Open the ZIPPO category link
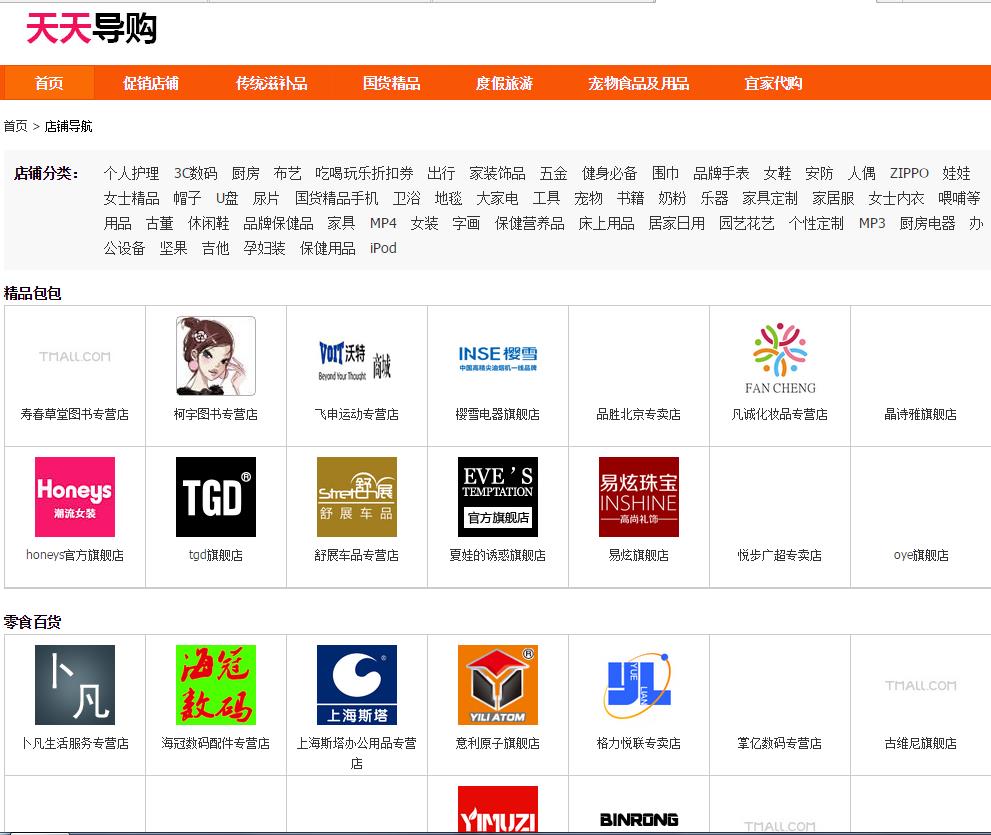991x835 pixels. 909,173
